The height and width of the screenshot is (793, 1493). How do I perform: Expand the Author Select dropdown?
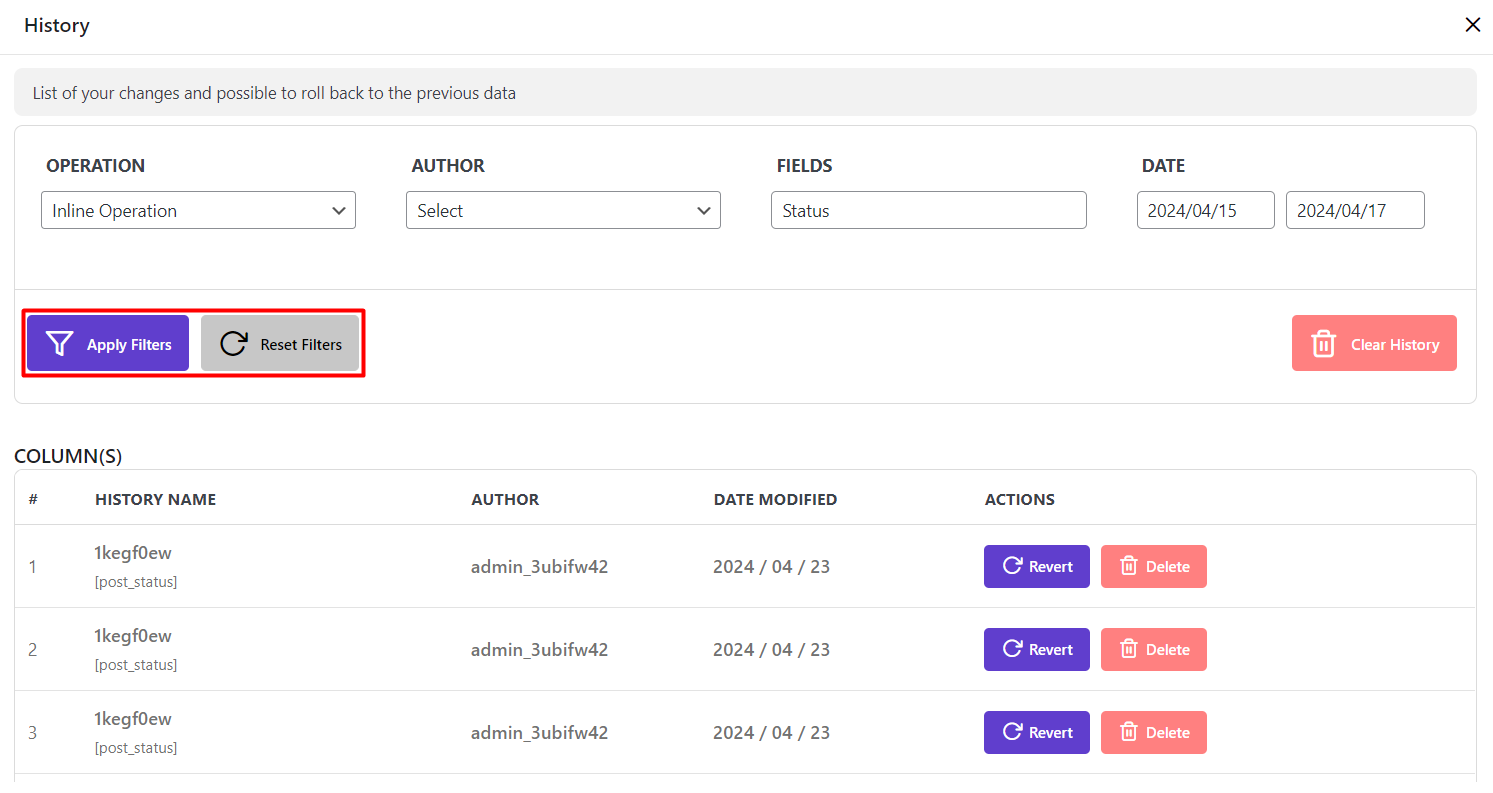(563, 211)
